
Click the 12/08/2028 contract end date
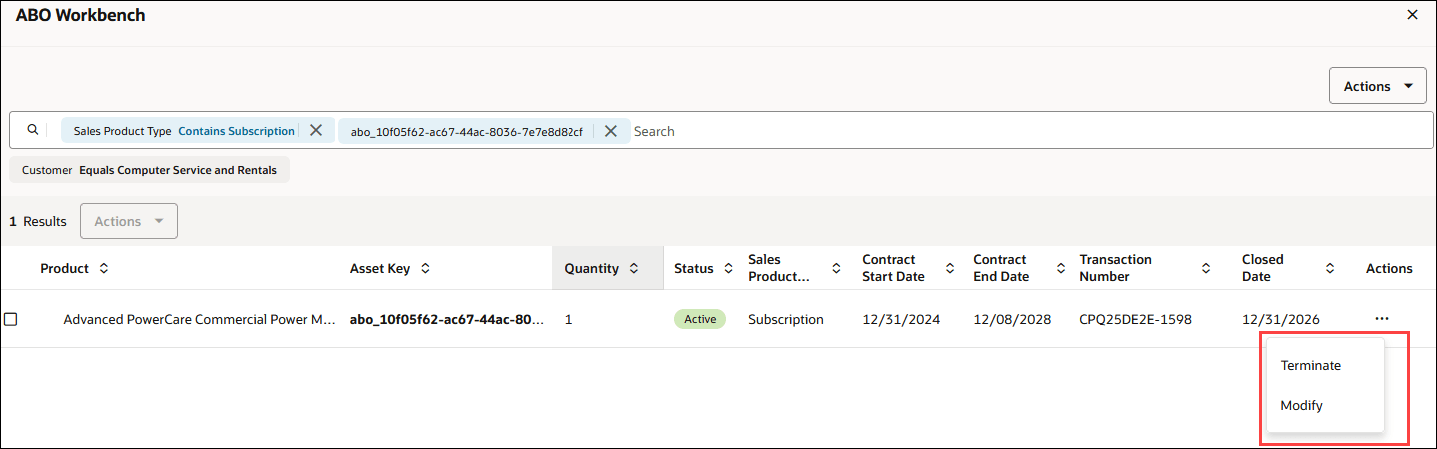point(1012,319)
